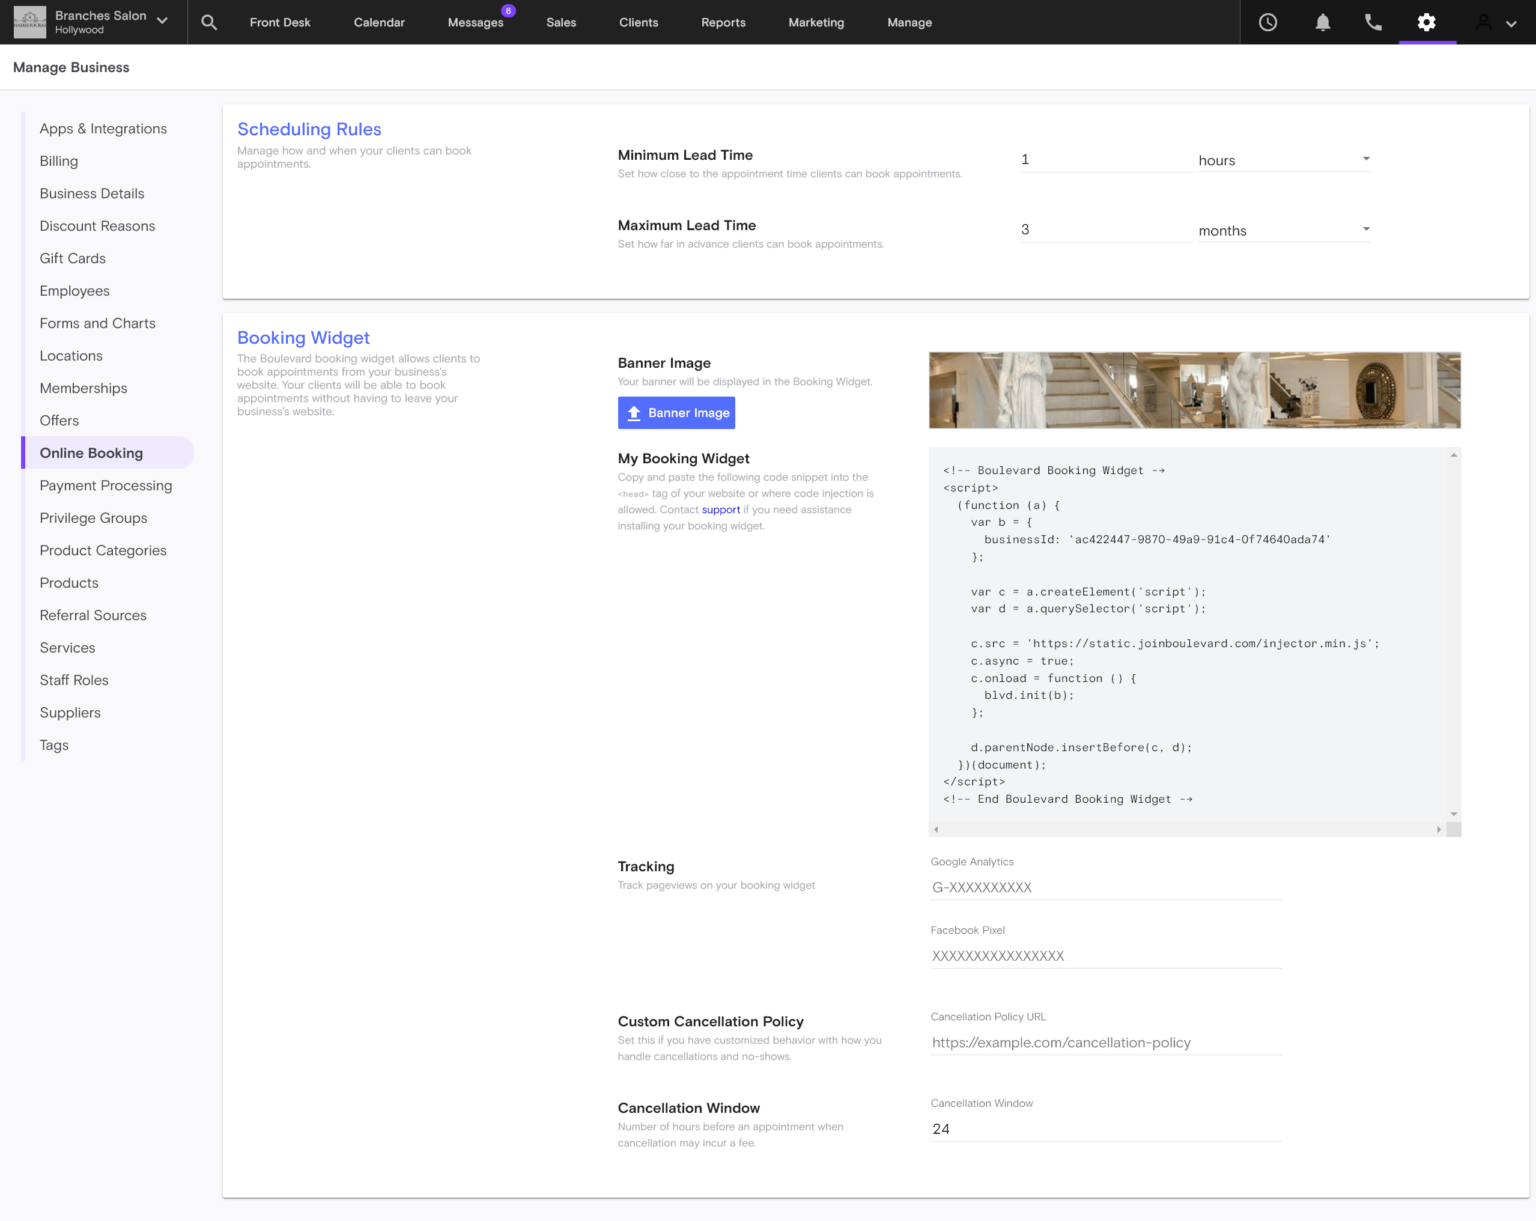Open the global search icon
Image resolution: width=1536 pixels, height=1221 pixels.
209,21
